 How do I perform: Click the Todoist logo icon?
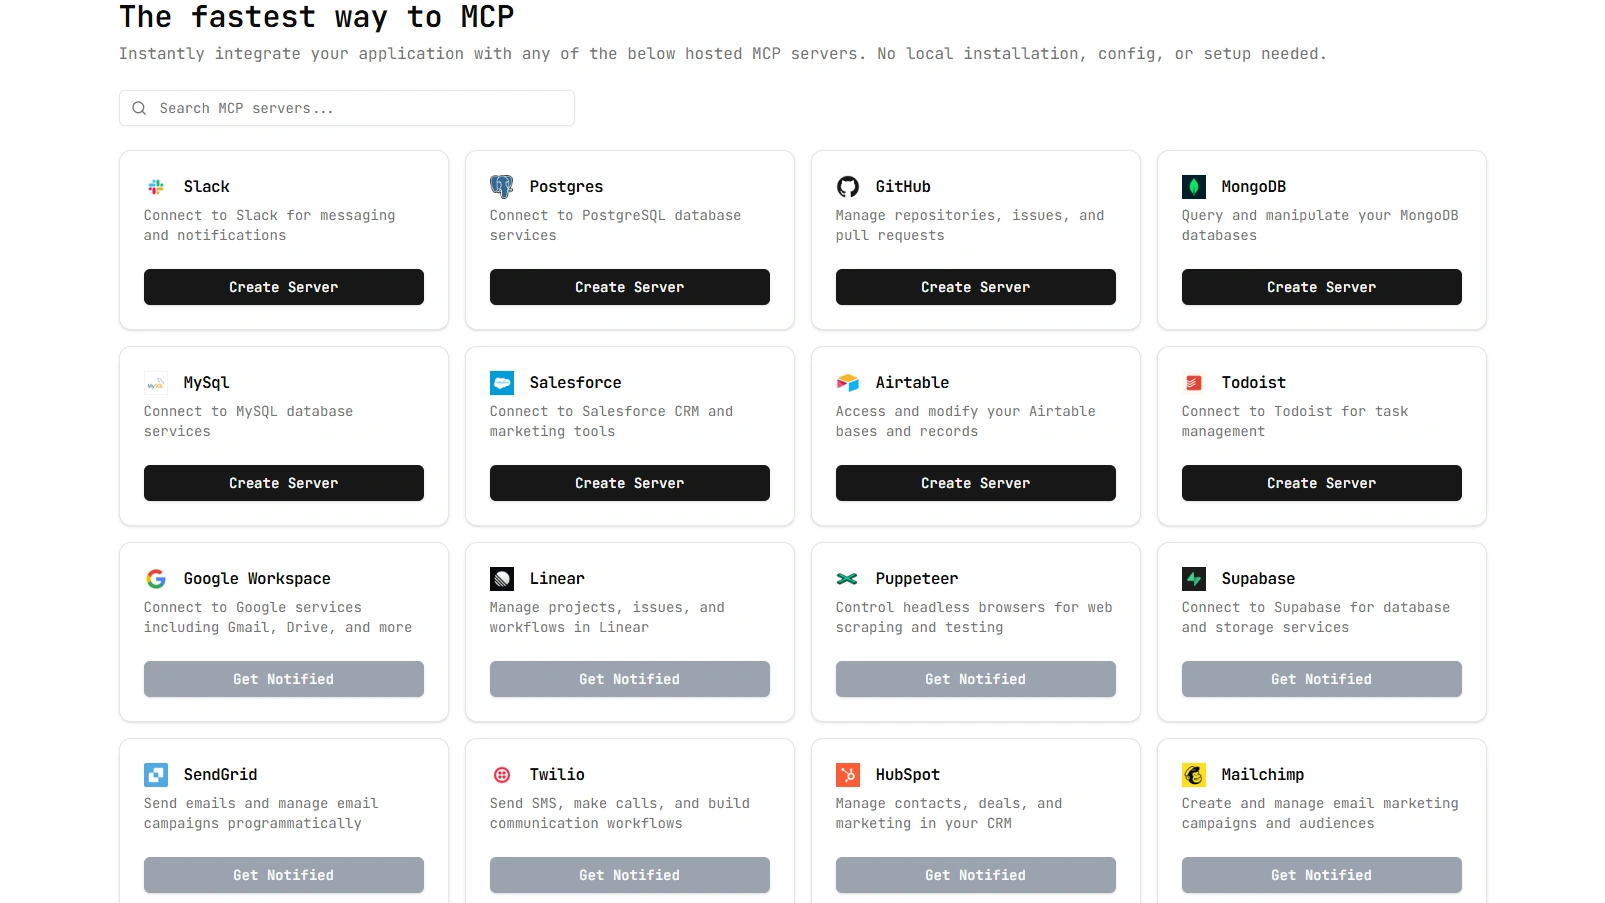1194,383
